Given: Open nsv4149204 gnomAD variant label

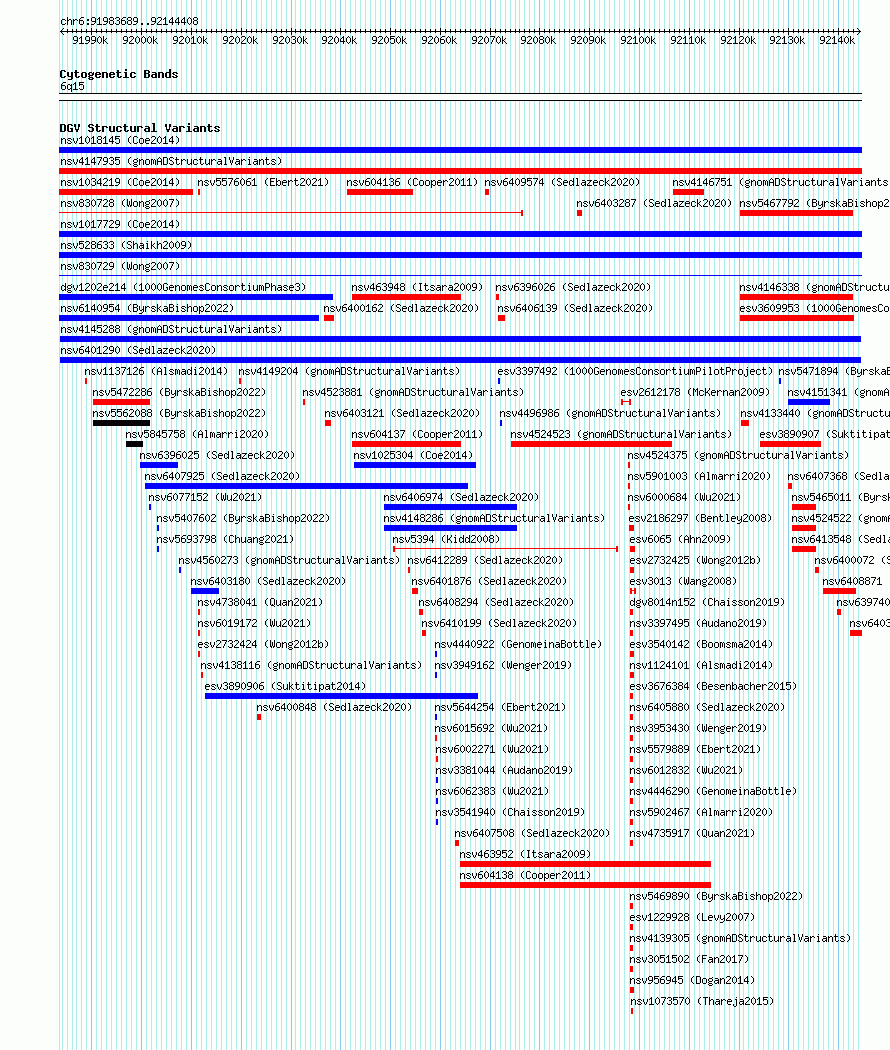Looking at the screenshot, I should 350,372.
